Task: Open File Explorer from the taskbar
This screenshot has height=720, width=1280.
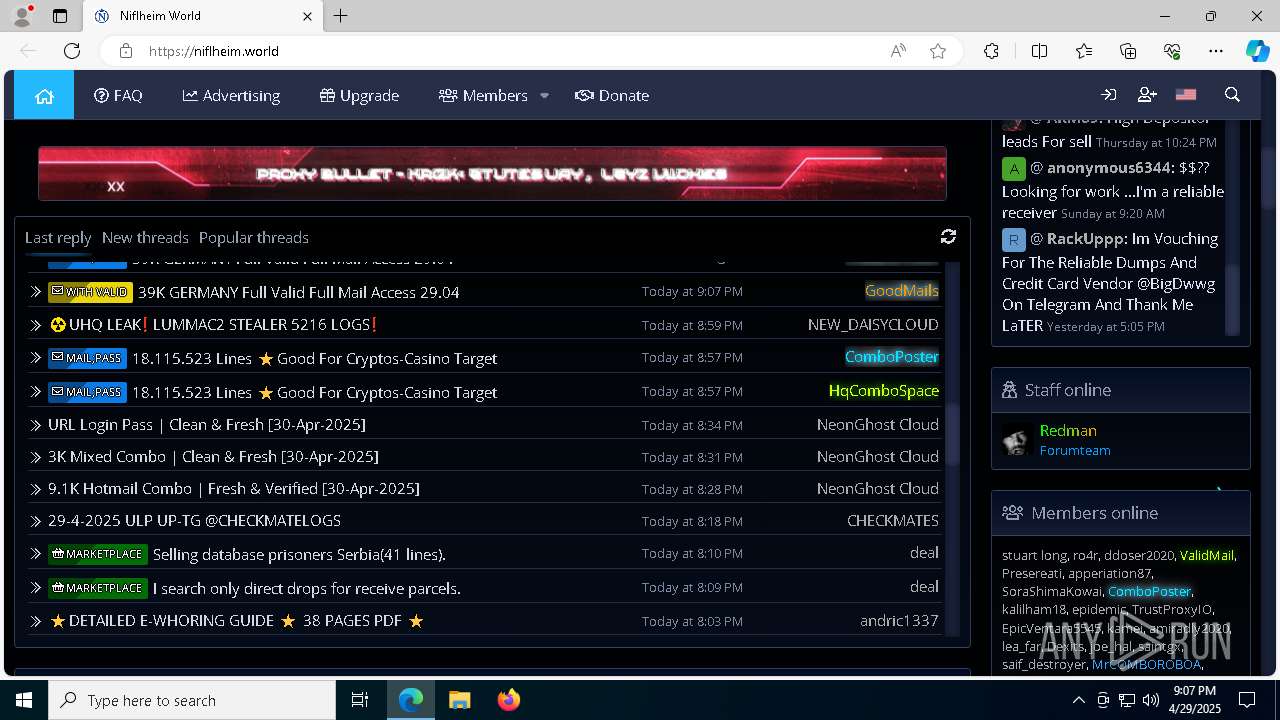Action: [x=459, y=700]
